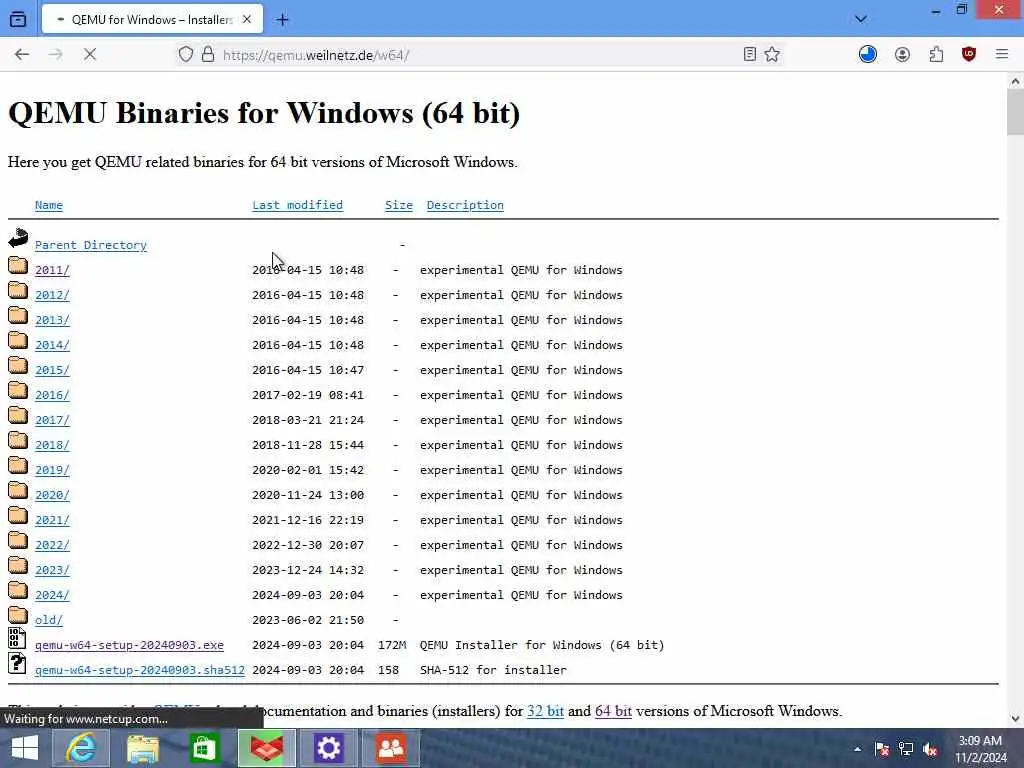Go to Parent Directory link
This screenshot has height=768, width=1024.
(x=91, y=245)
